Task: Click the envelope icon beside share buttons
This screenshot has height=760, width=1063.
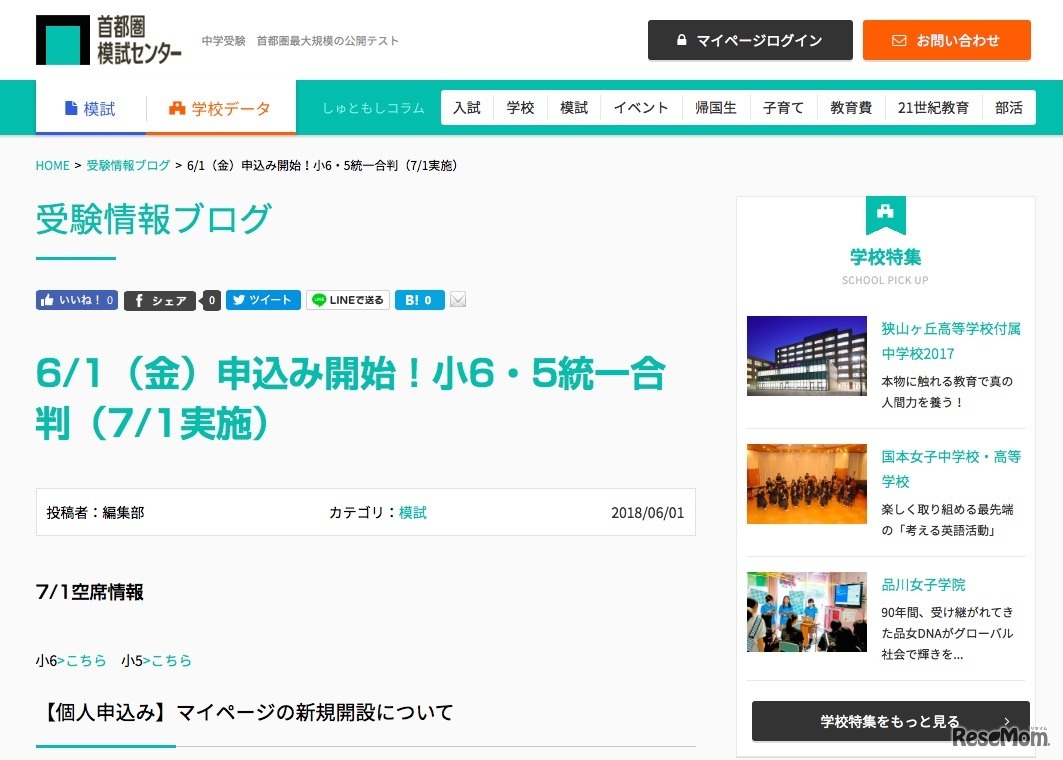Action: 457,298
